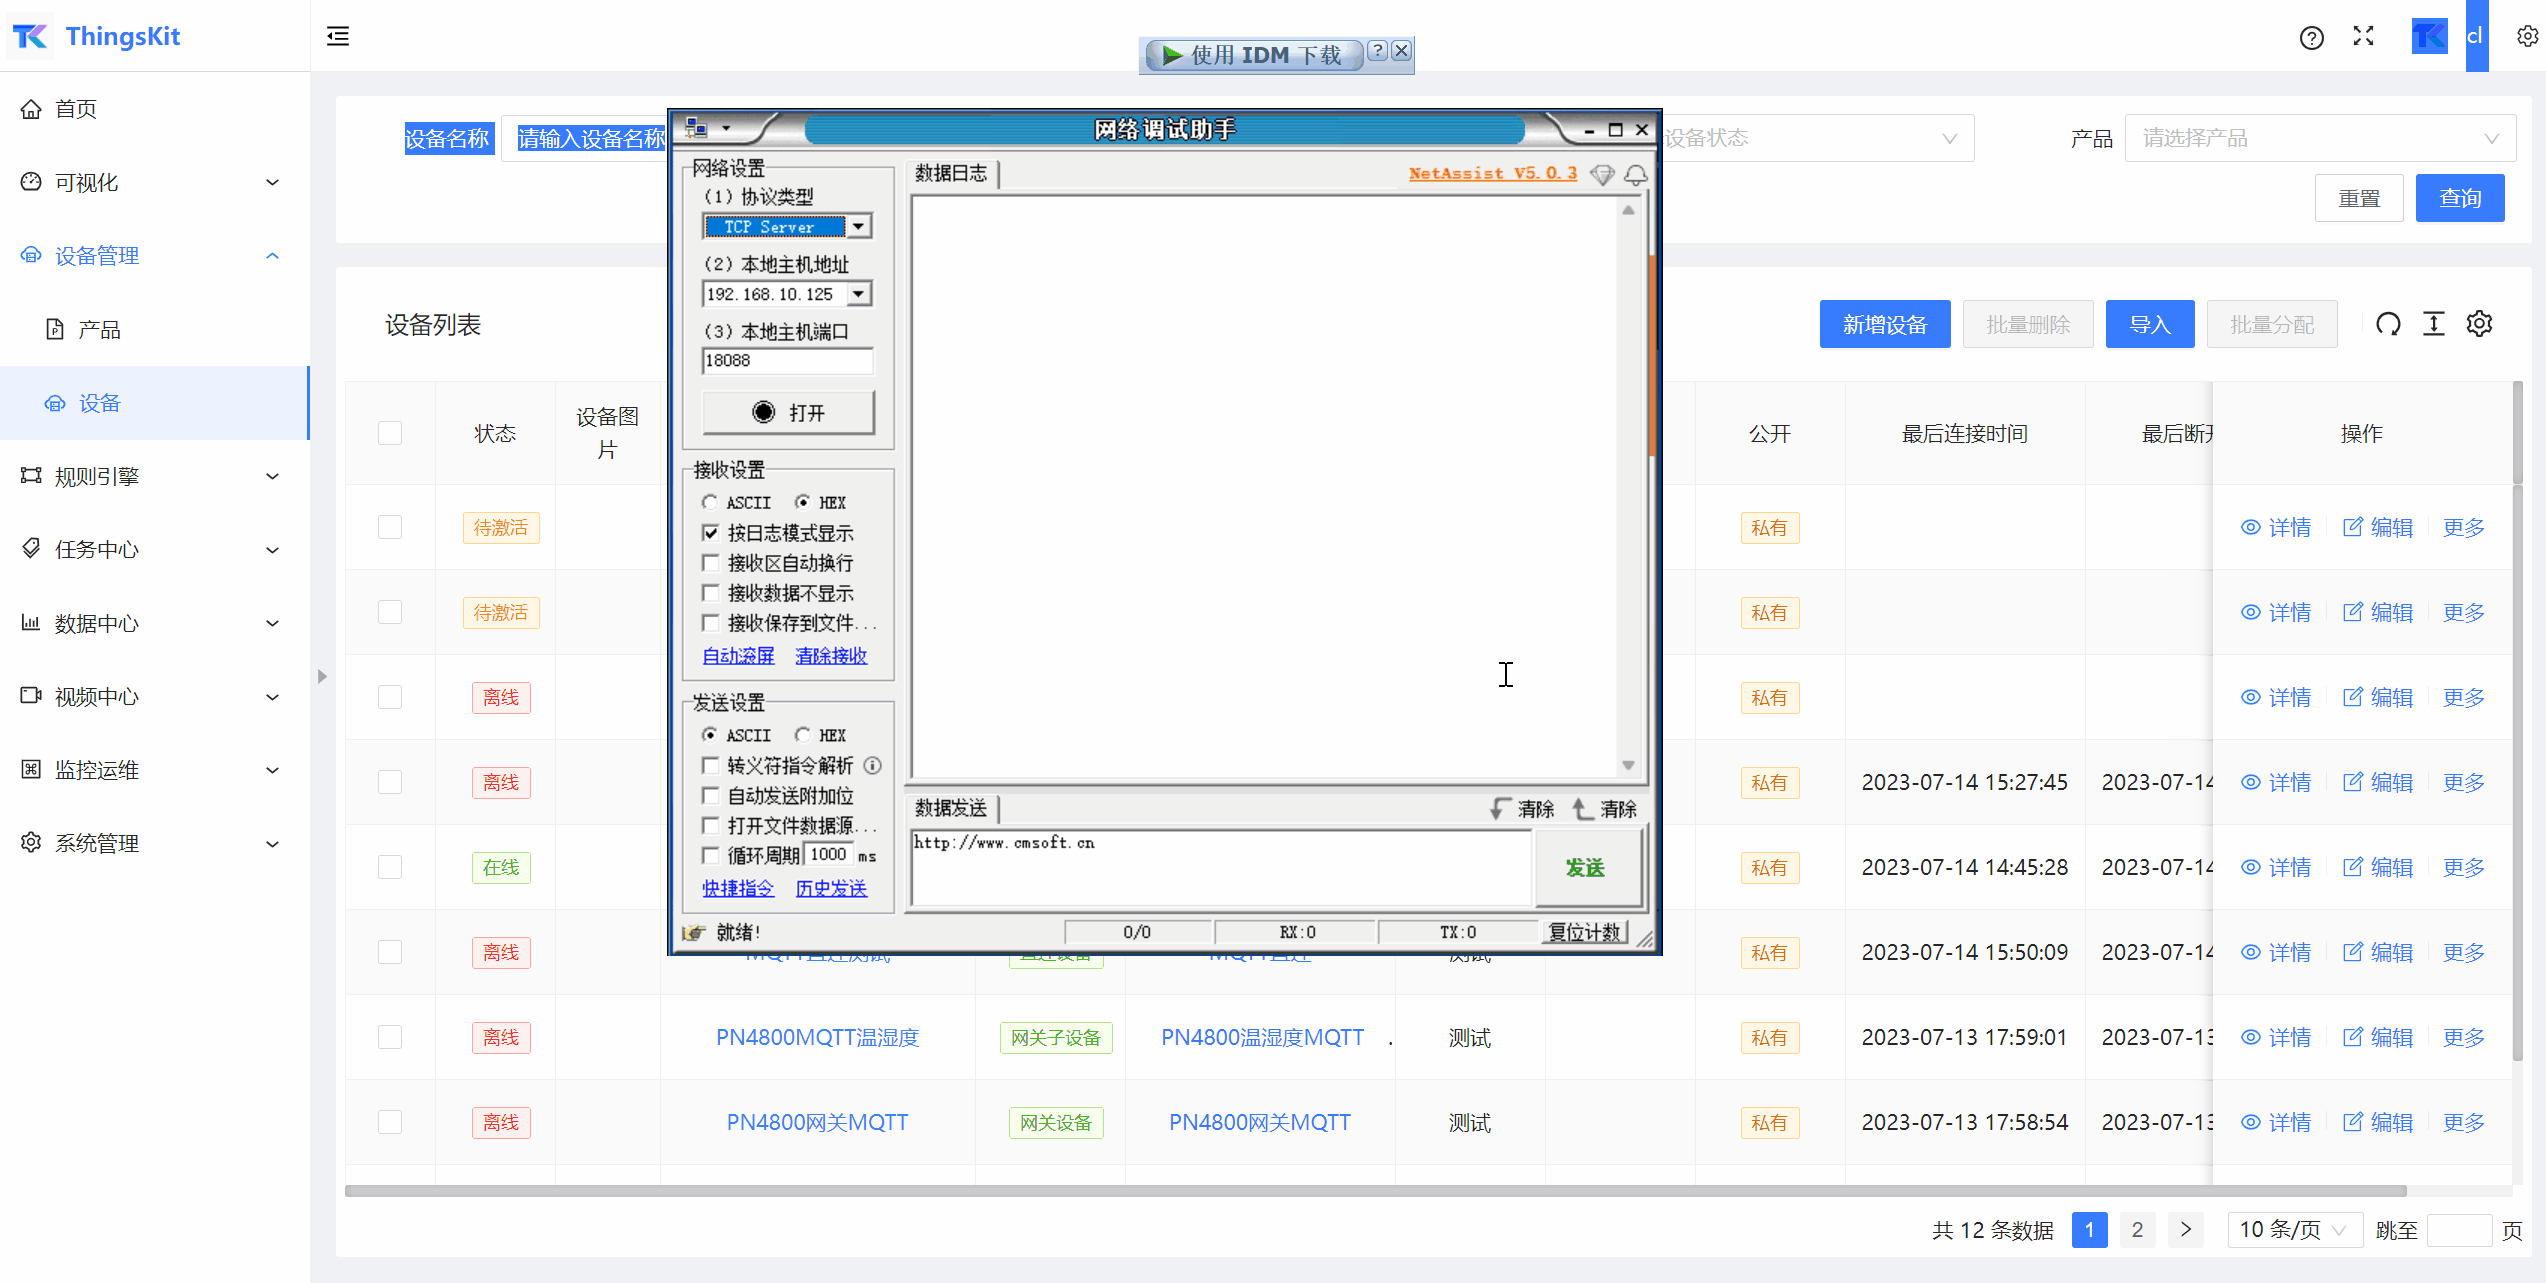2546x1283 pixels.
Task: Click the sidebar collapse arrow handle
Action: (x=322, y=677)
